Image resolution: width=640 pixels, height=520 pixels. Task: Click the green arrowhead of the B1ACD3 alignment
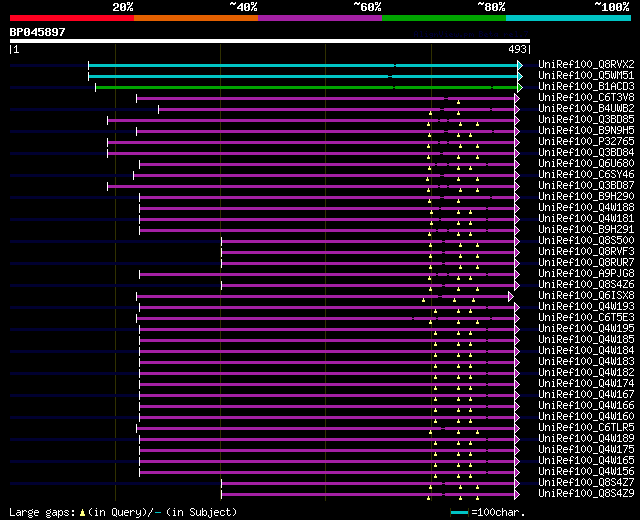click(520, 87)
